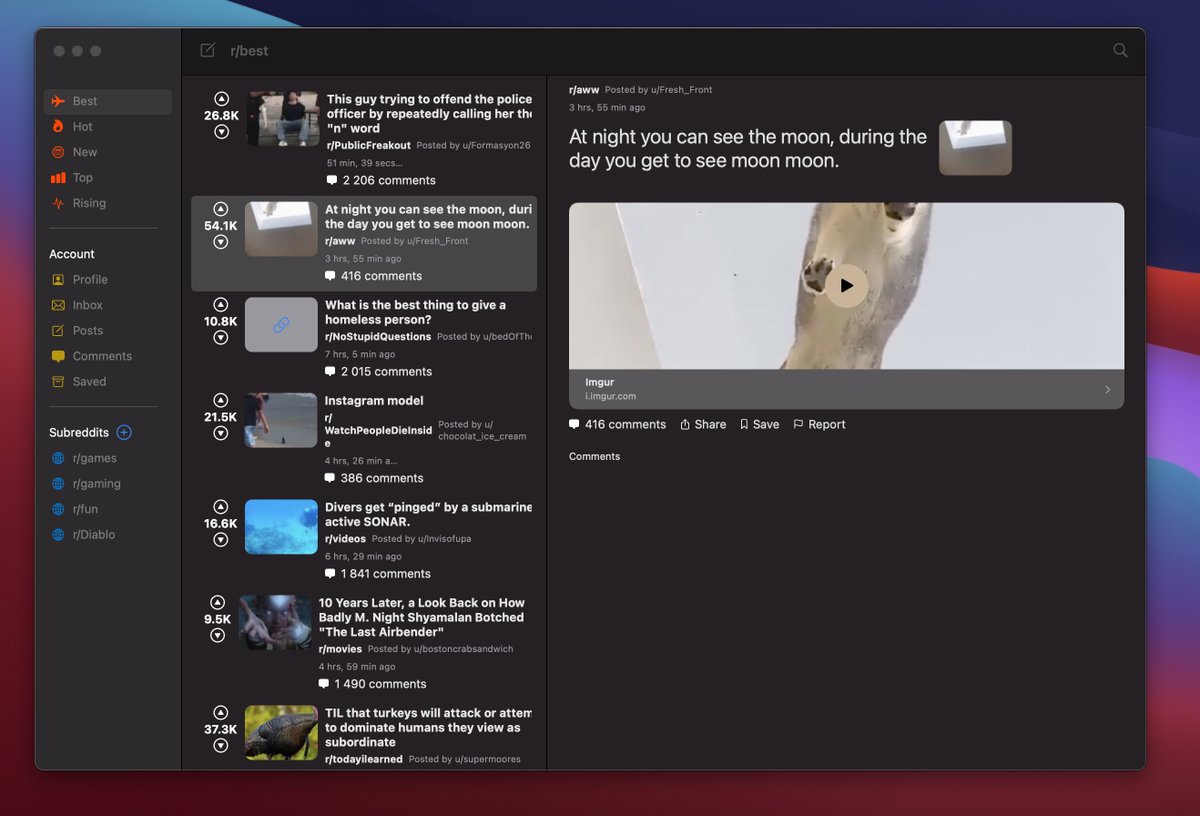Downvote the police officer PublicFreakout post
The height and width of the screenshot is (816, 1200).
point(221,132)
